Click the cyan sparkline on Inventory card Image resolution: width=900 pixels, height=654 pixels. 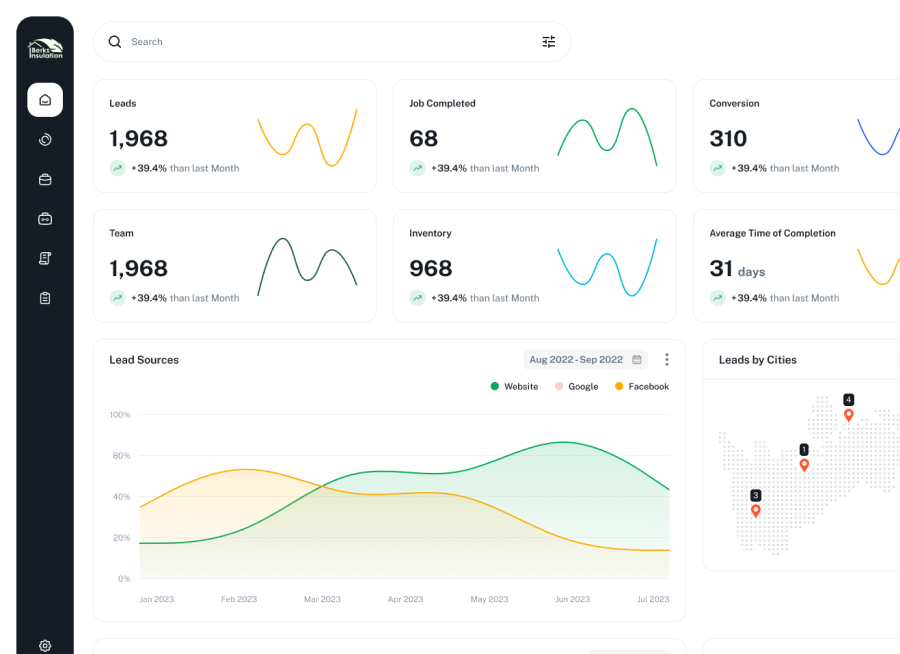pos(607,267)
